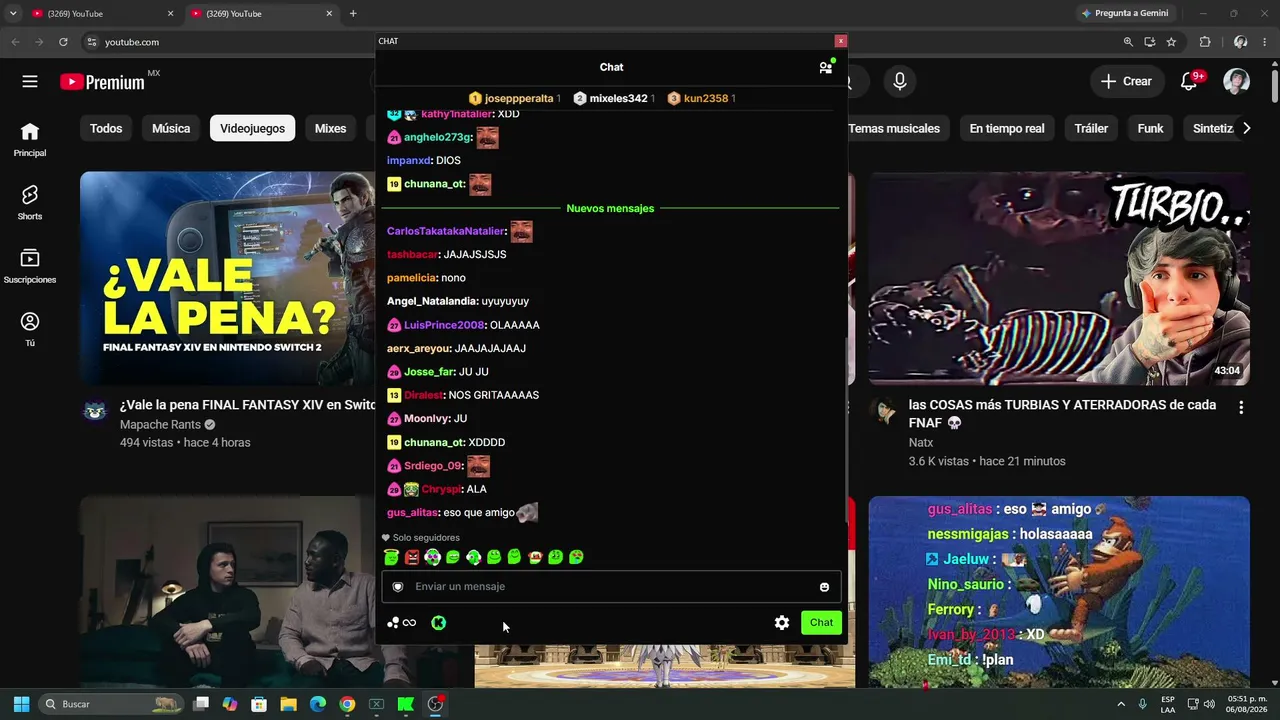The height and width of the screenshot is (720, 1280).
Task: Select the Tráiler filter chip
Action: tap(1091, 128)
